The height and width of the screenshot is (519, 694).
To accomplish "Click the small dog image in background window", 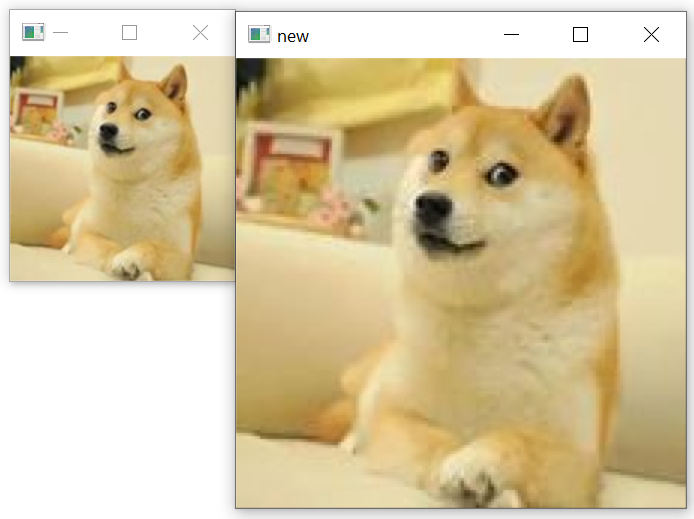I will pos(122,168).
